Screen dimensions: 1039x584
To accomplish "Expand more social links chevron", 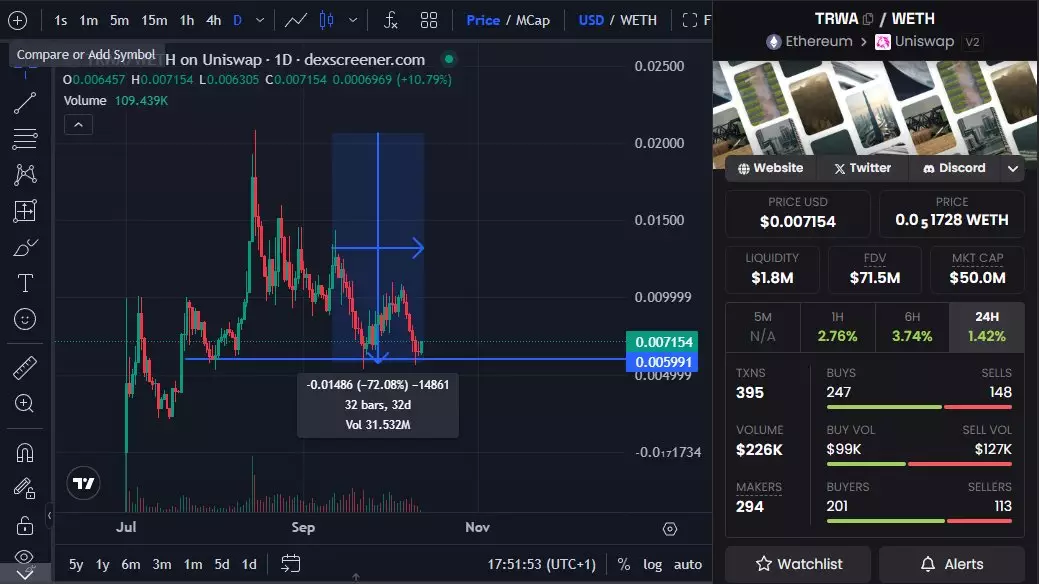I will [1013, 169].
